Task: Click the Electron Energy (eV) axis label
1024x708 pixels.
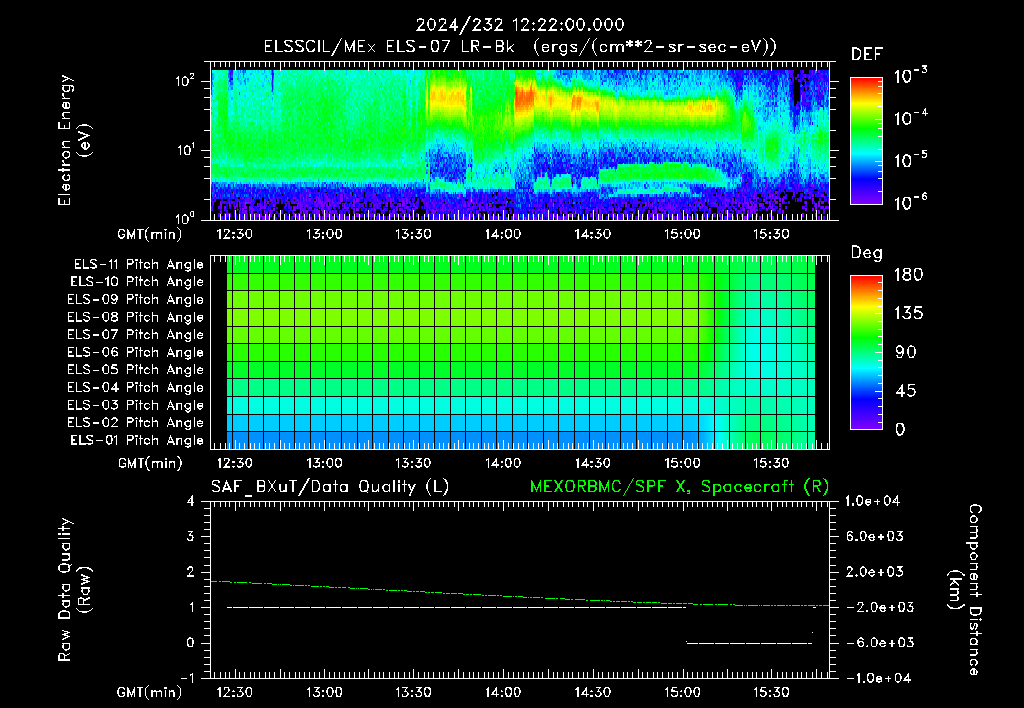Action: (x=74, y=140)
